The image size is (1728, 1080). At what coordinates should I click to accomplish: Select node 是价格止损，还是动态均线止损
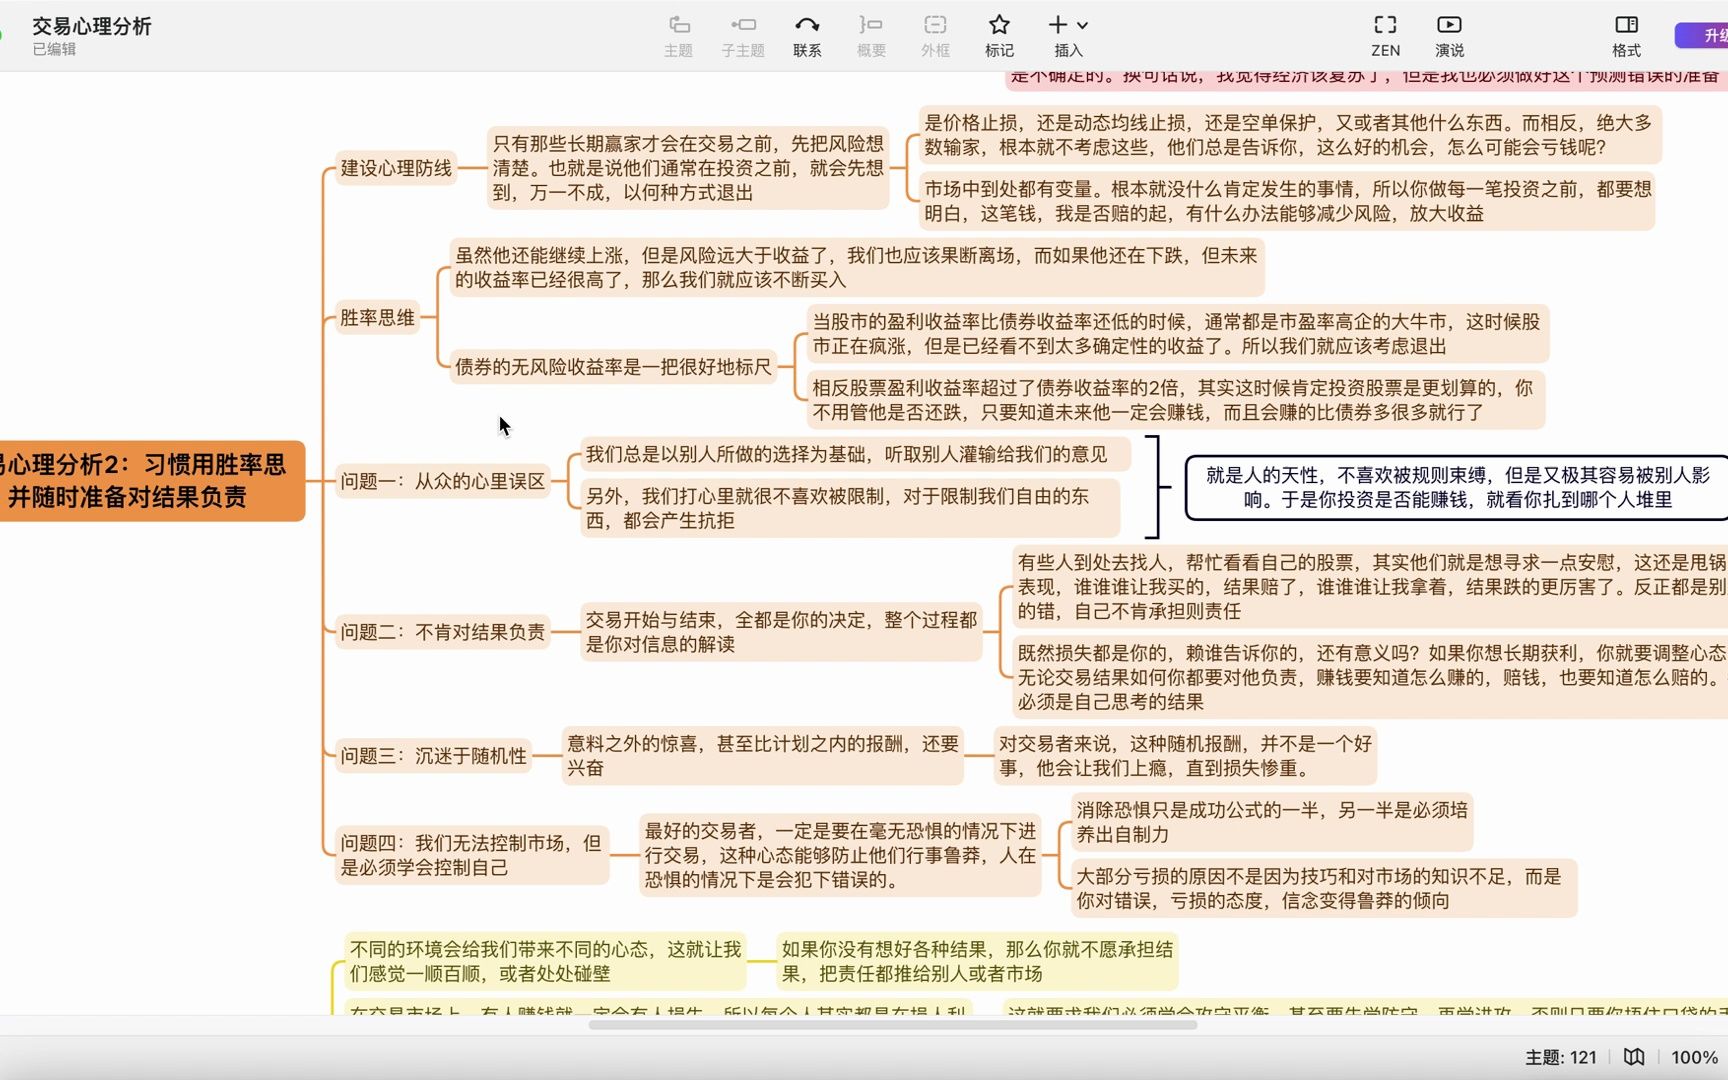point(1290,135)
